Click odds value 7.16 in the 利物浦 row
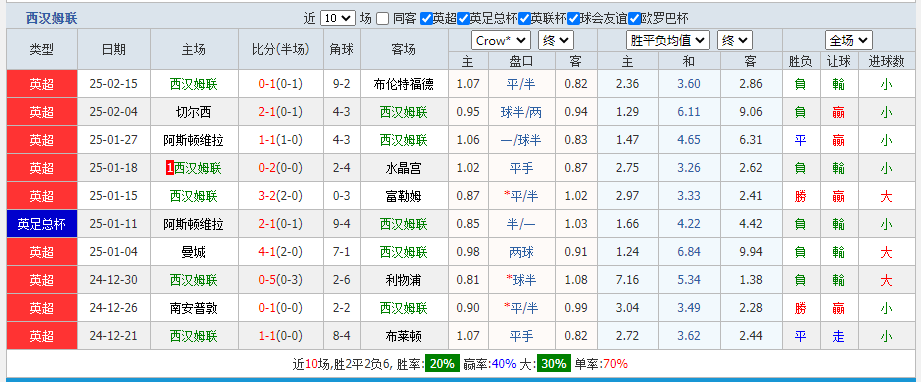921x382 pixels. [x=628, y=280]
